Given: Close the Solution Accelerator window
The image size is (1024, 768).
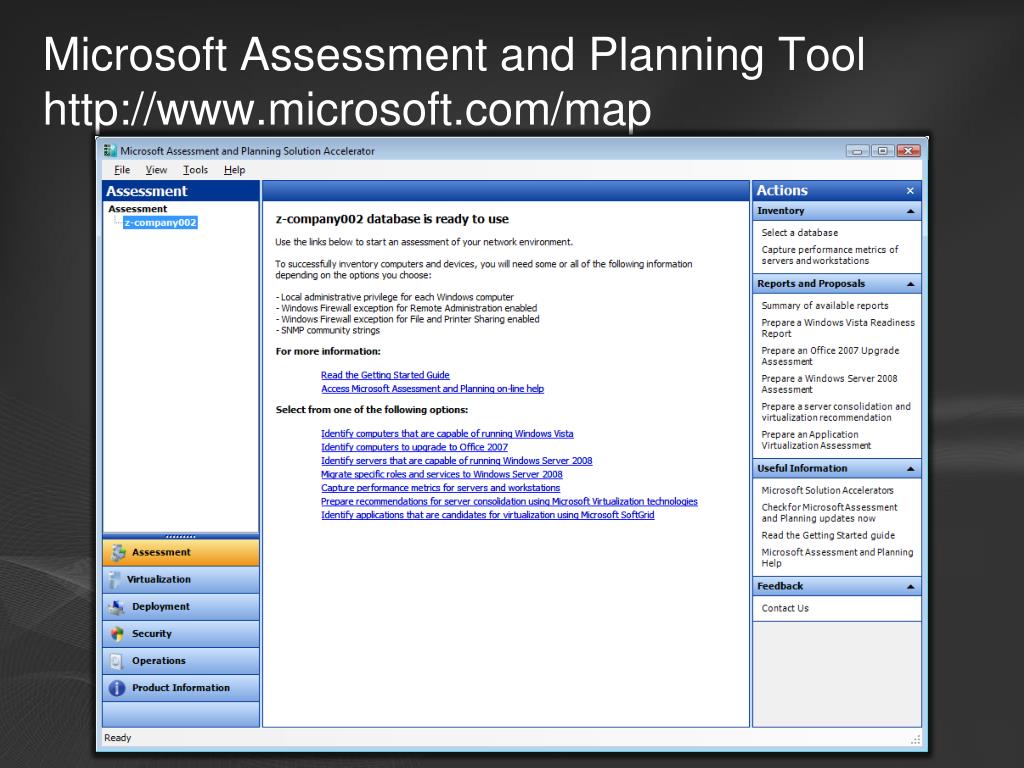Looking at the screenshot, I should (908, 151).
